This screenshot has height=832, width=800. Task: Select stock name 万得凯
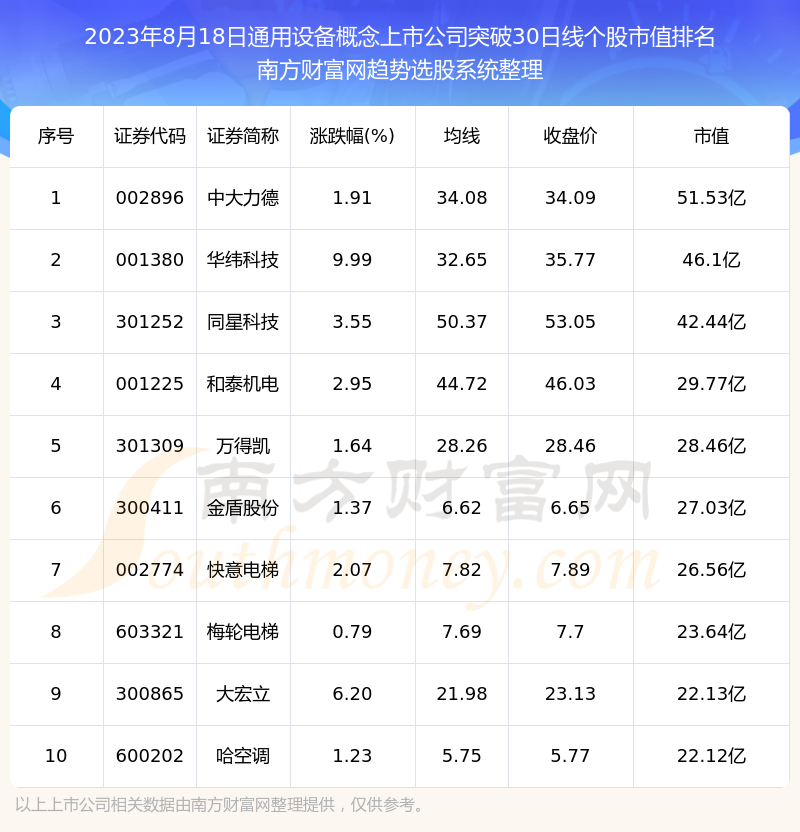tap(243, 446)
